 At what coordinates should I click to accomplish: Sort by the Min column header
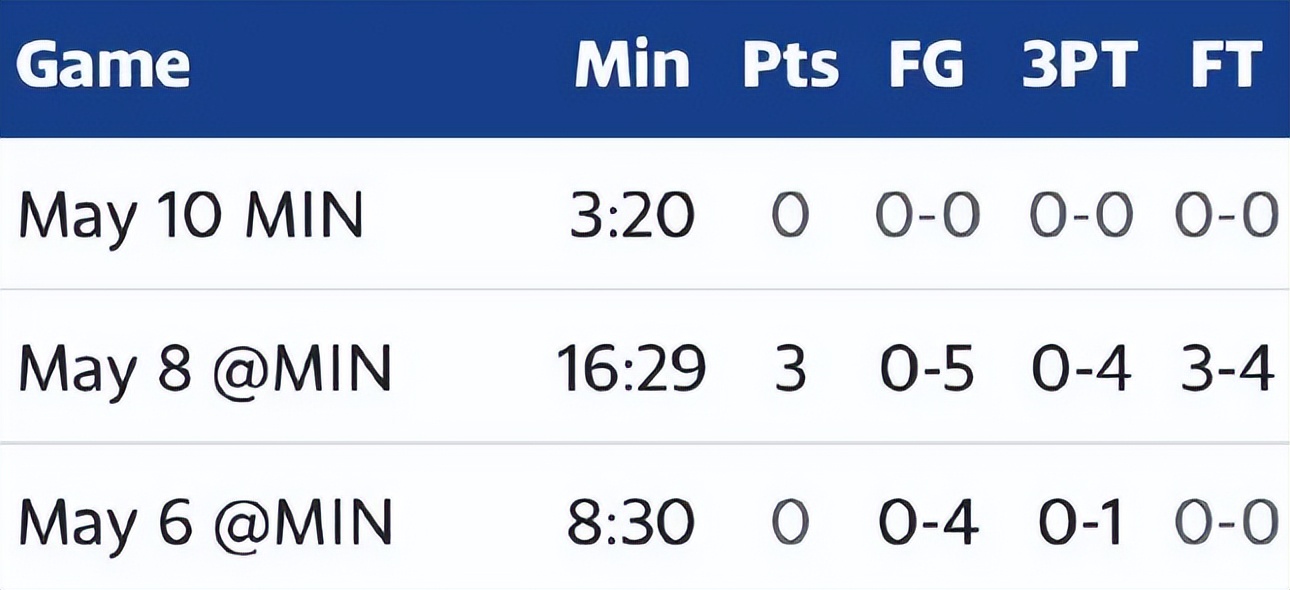[632, 65]
